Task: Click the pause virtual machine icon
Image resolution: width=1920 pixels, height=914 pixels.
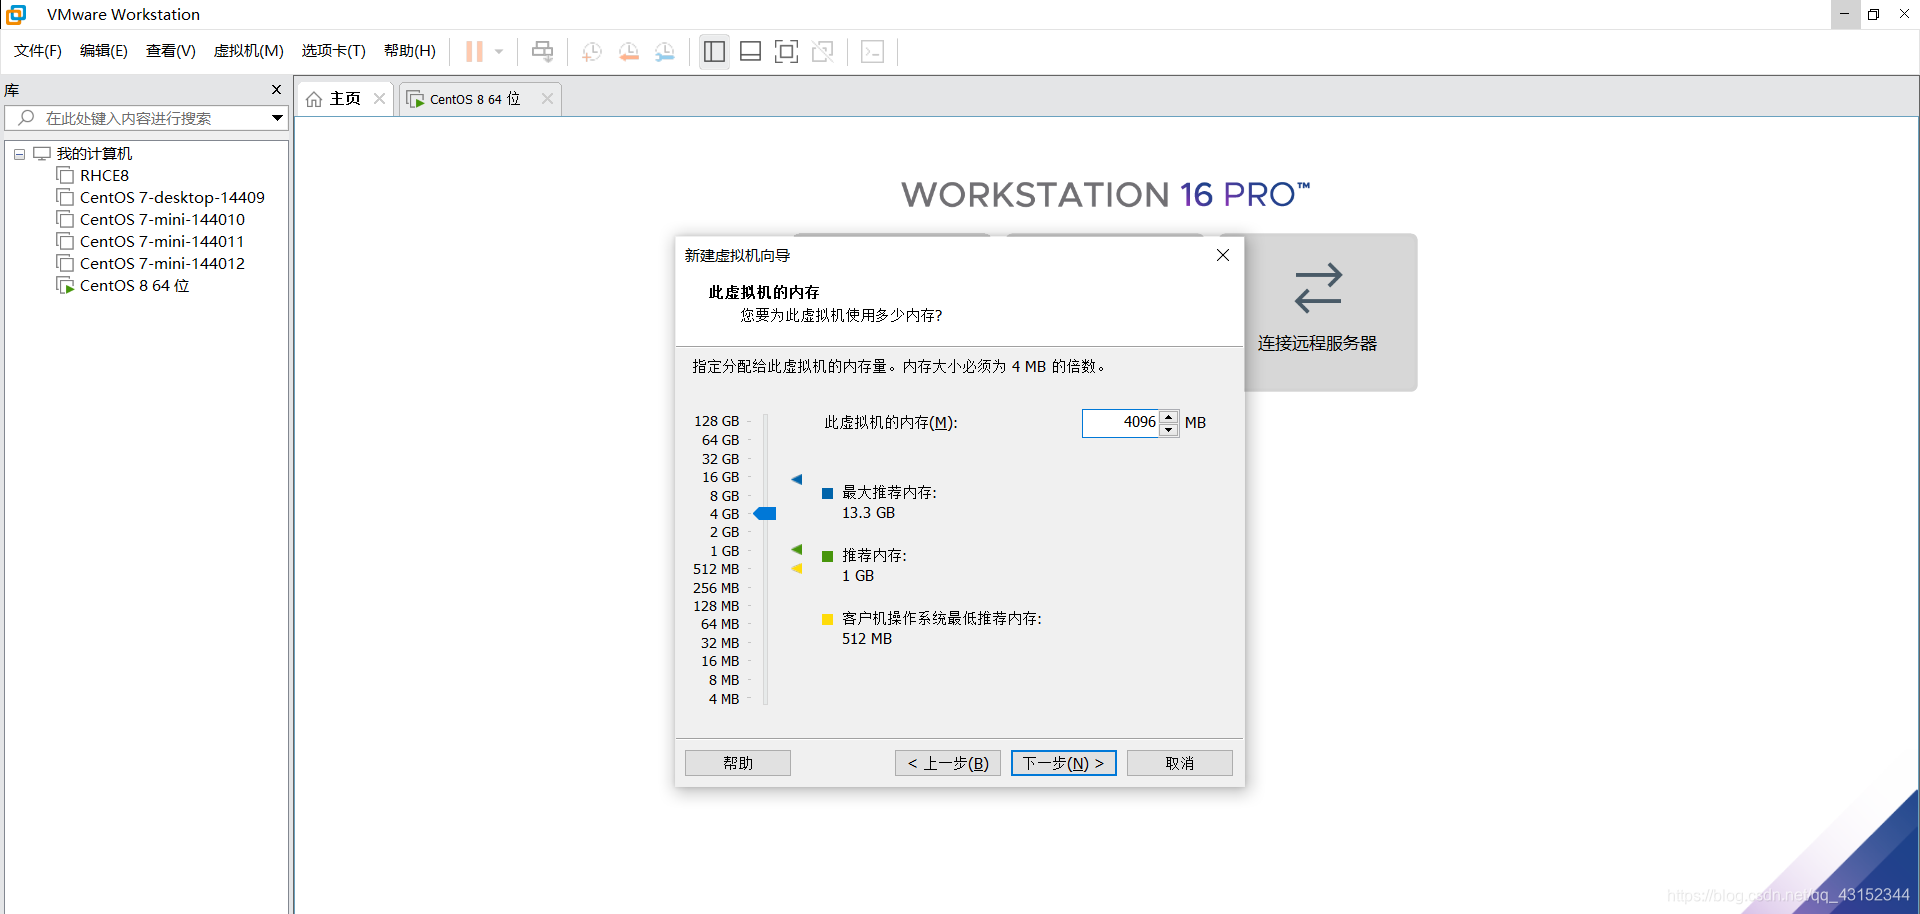Action: point(474,51)
